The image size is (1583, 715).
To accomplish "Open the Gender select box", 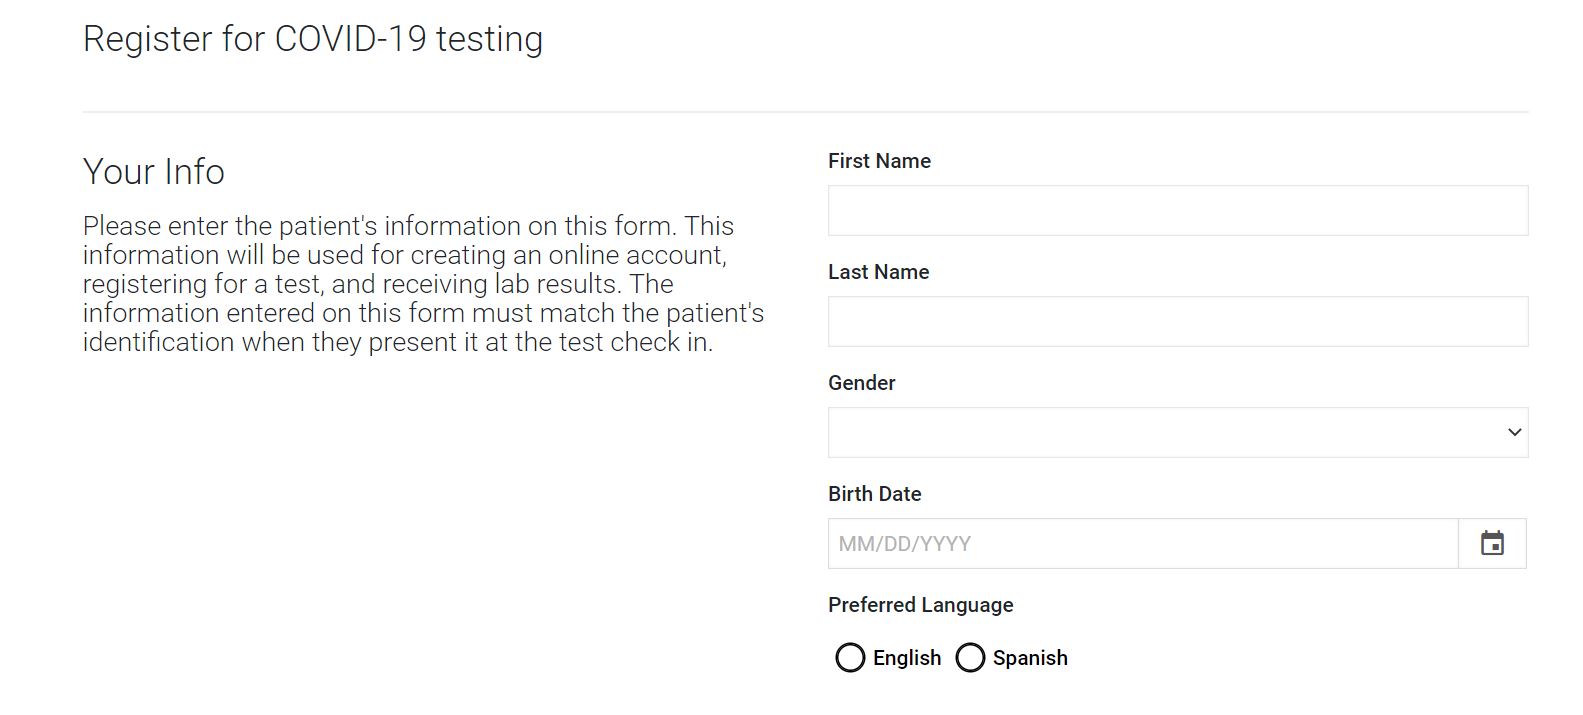I will click(x=1178, y=432).
